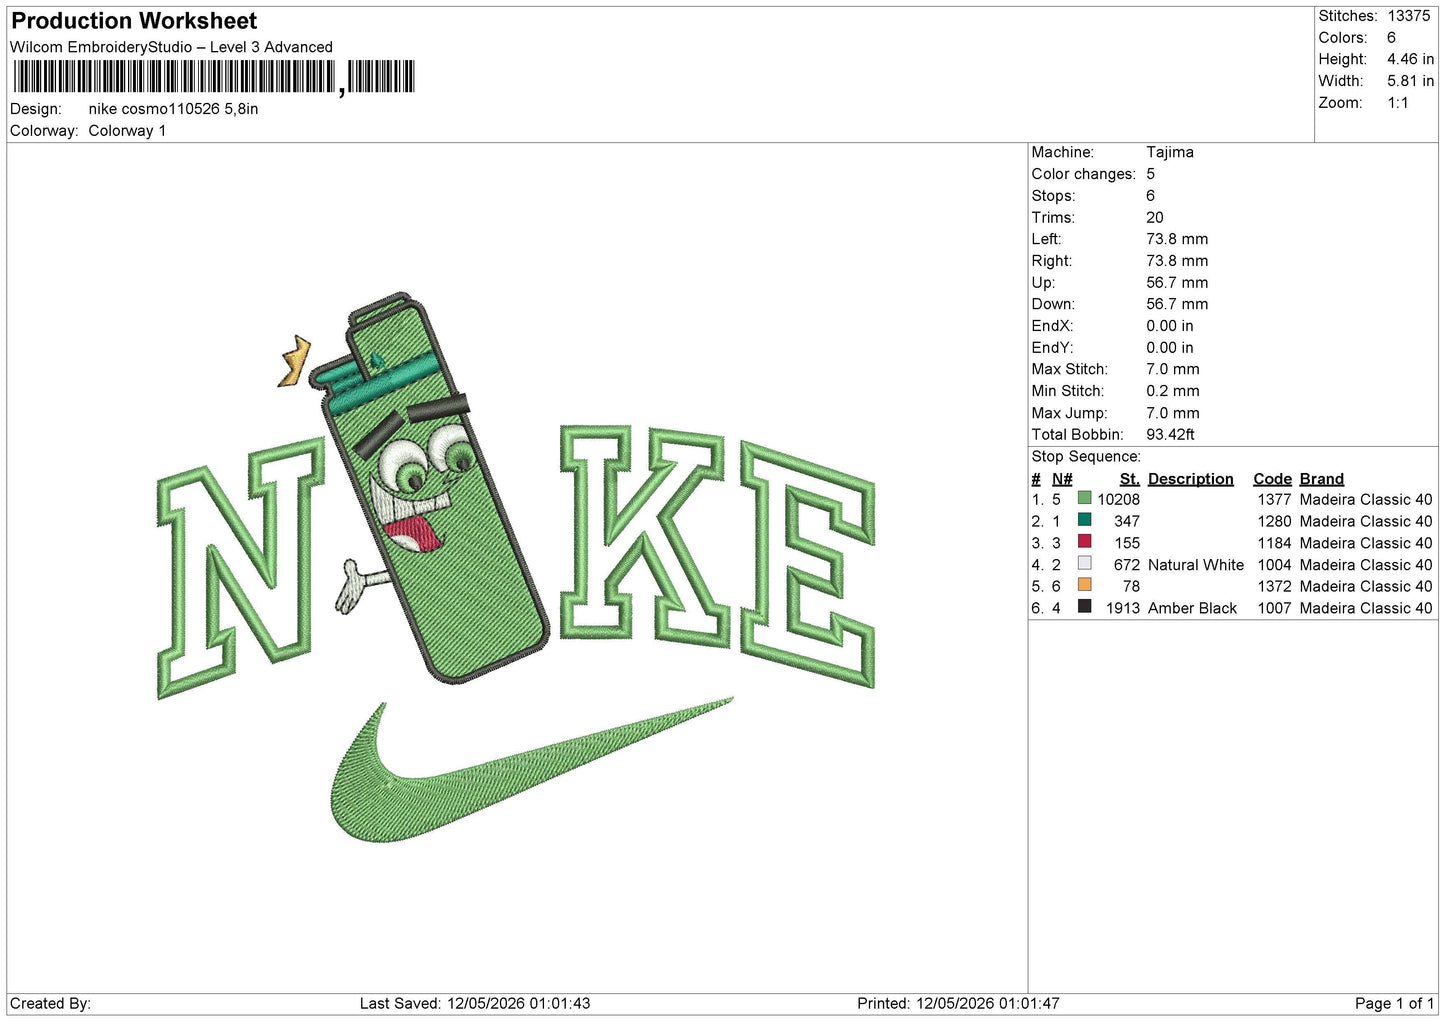
Task: Click the 'Created By:' footer label
Action: (x=50, y=1004)
